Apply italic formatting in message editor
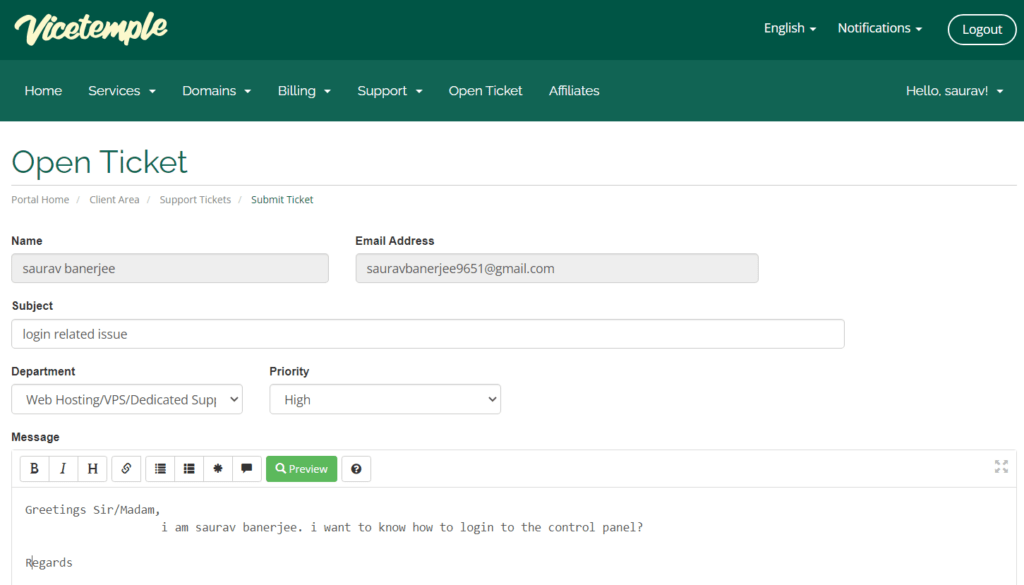 click(63, 469)
